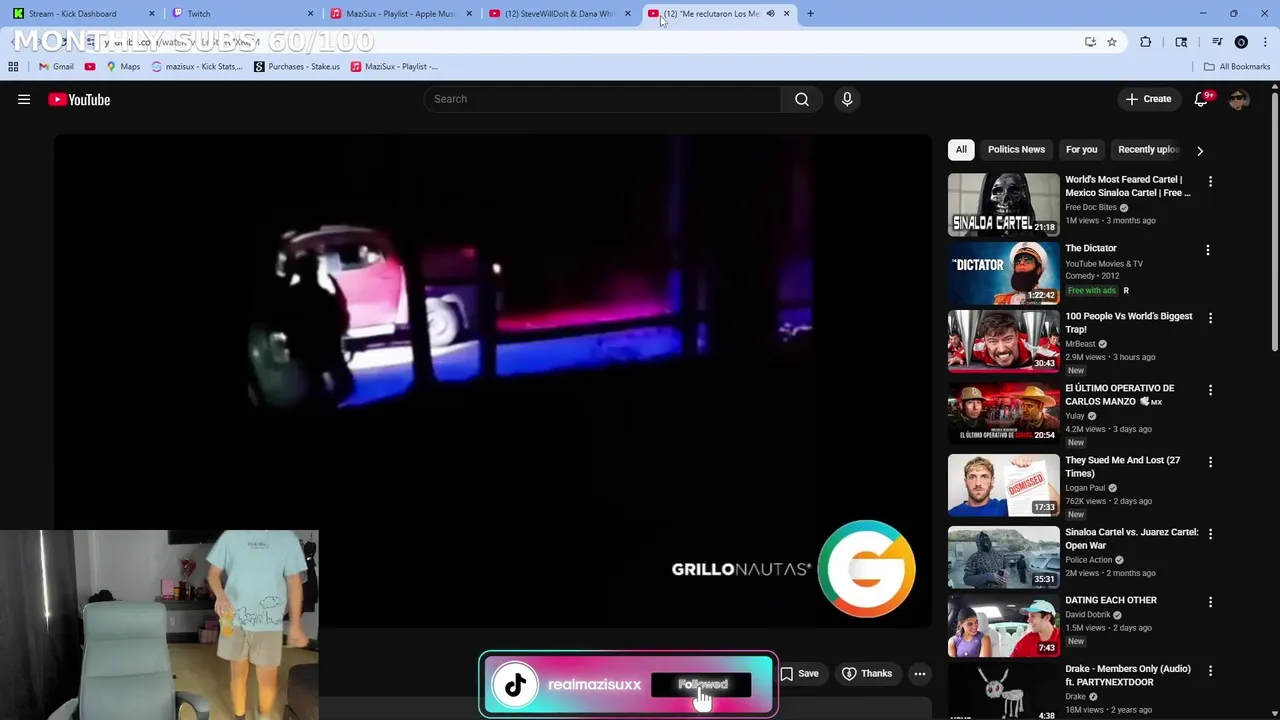Open media controls music note icon
This screenshot has width=1280, height=720.
pyautogui.click(x=1217, y=42)
